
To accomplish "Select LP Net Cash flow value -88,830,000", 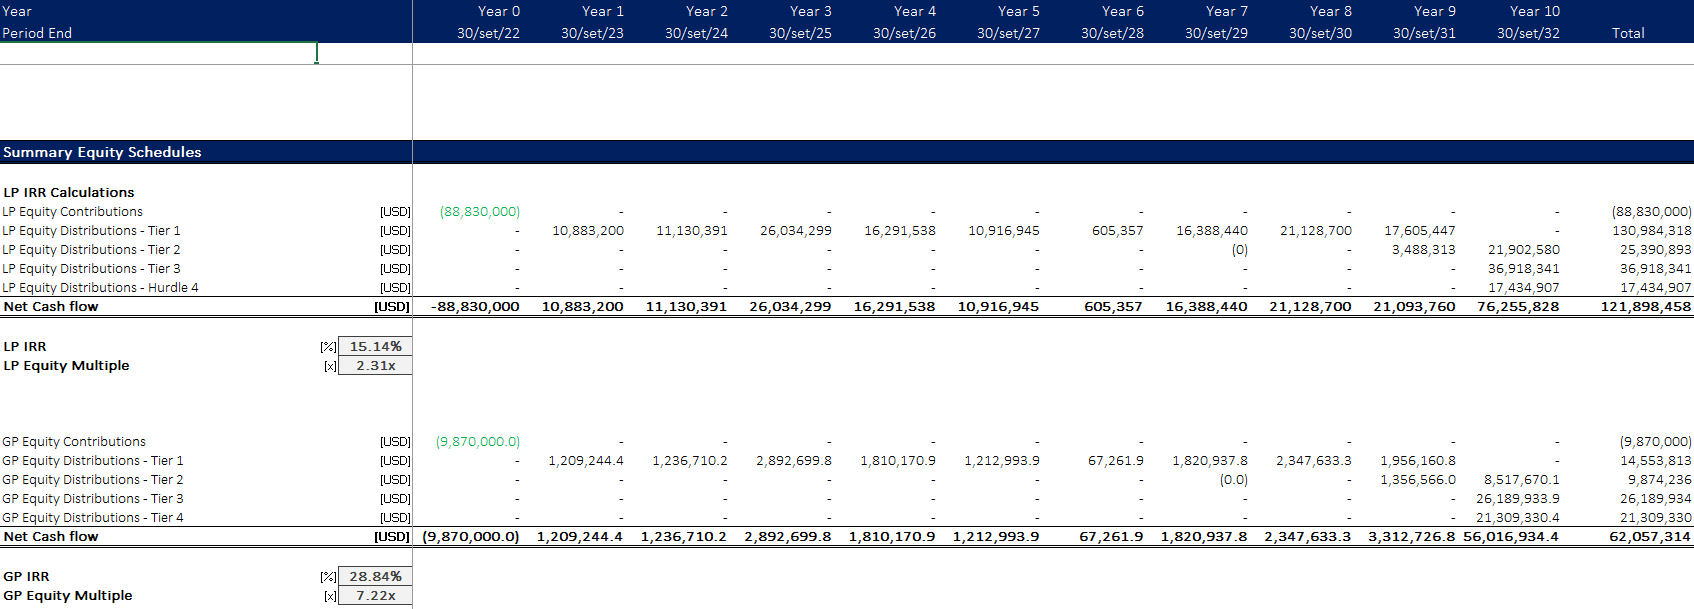I will click(475, 306).
